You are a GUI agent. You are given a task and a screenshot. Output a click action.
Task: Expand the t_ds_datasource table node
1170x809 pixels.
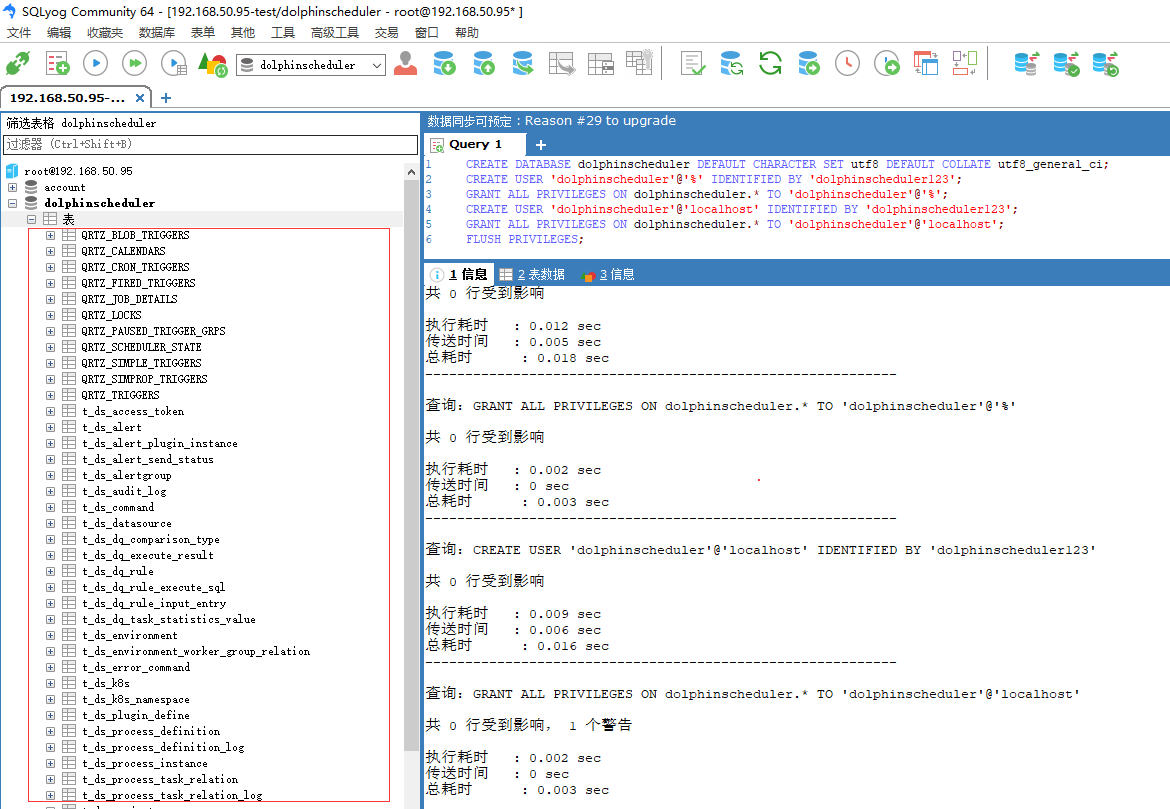pos(50,523)
